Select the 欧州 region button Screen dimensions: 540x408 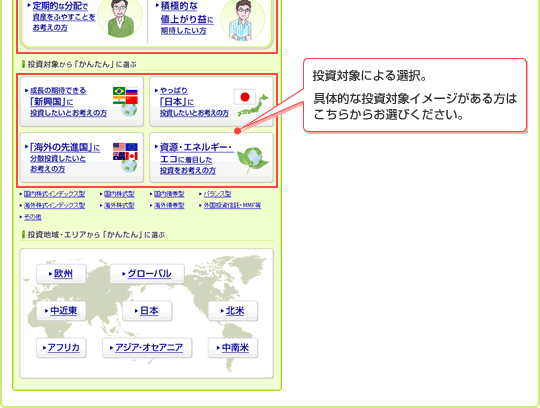point(61,274)
